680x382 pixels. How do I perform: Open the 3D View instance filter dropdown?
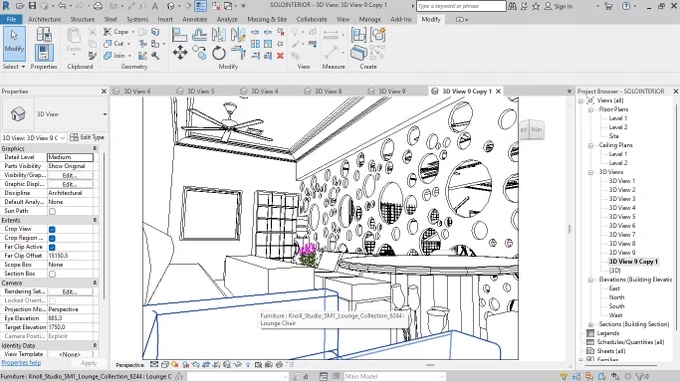pos(62,137)
